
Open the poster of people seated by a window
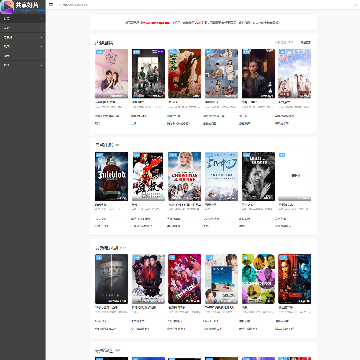[x=148, y=74]
